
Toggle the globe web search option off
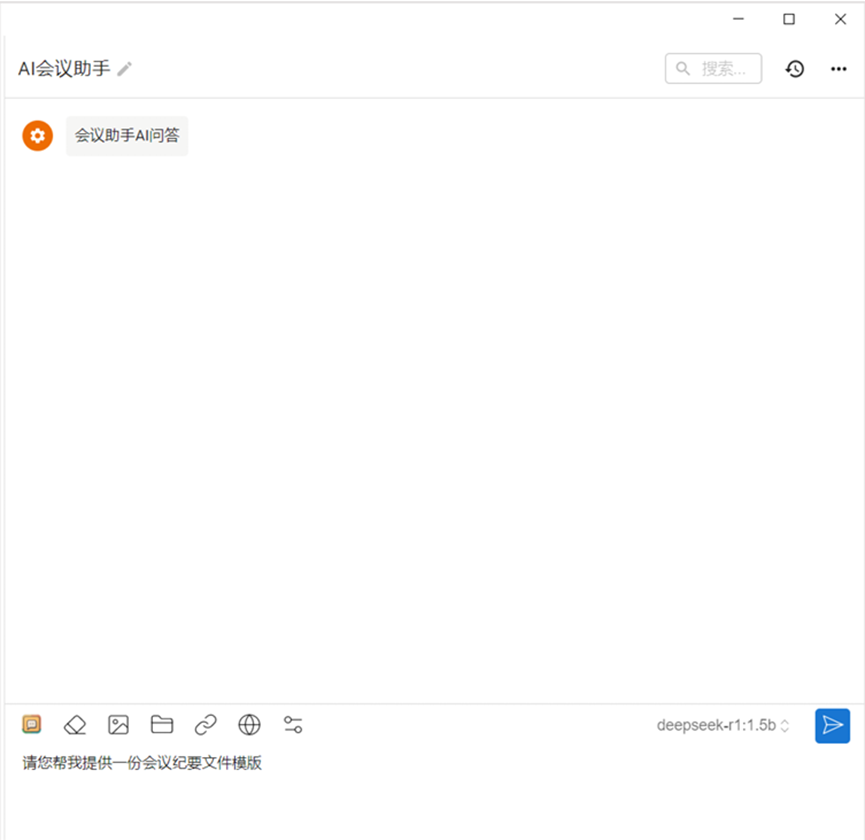pos(248,724)
